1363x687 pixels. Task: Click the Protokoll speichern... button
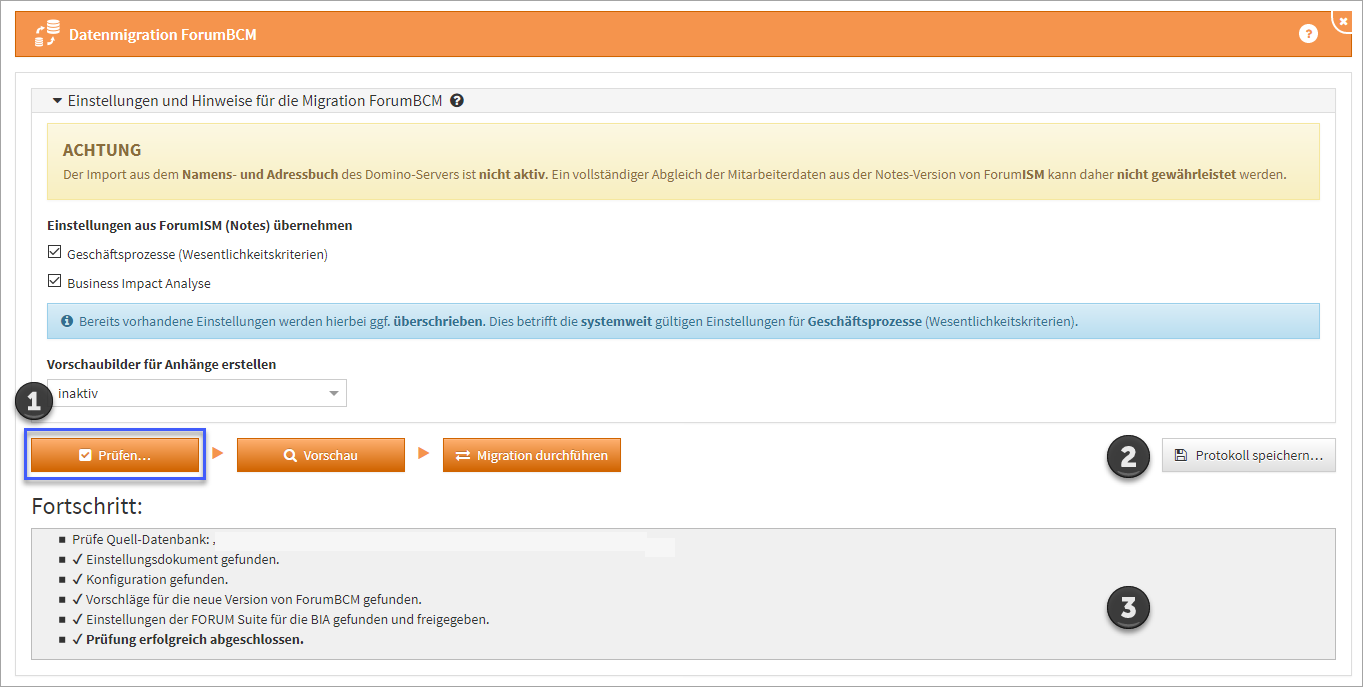(1248, 455)
